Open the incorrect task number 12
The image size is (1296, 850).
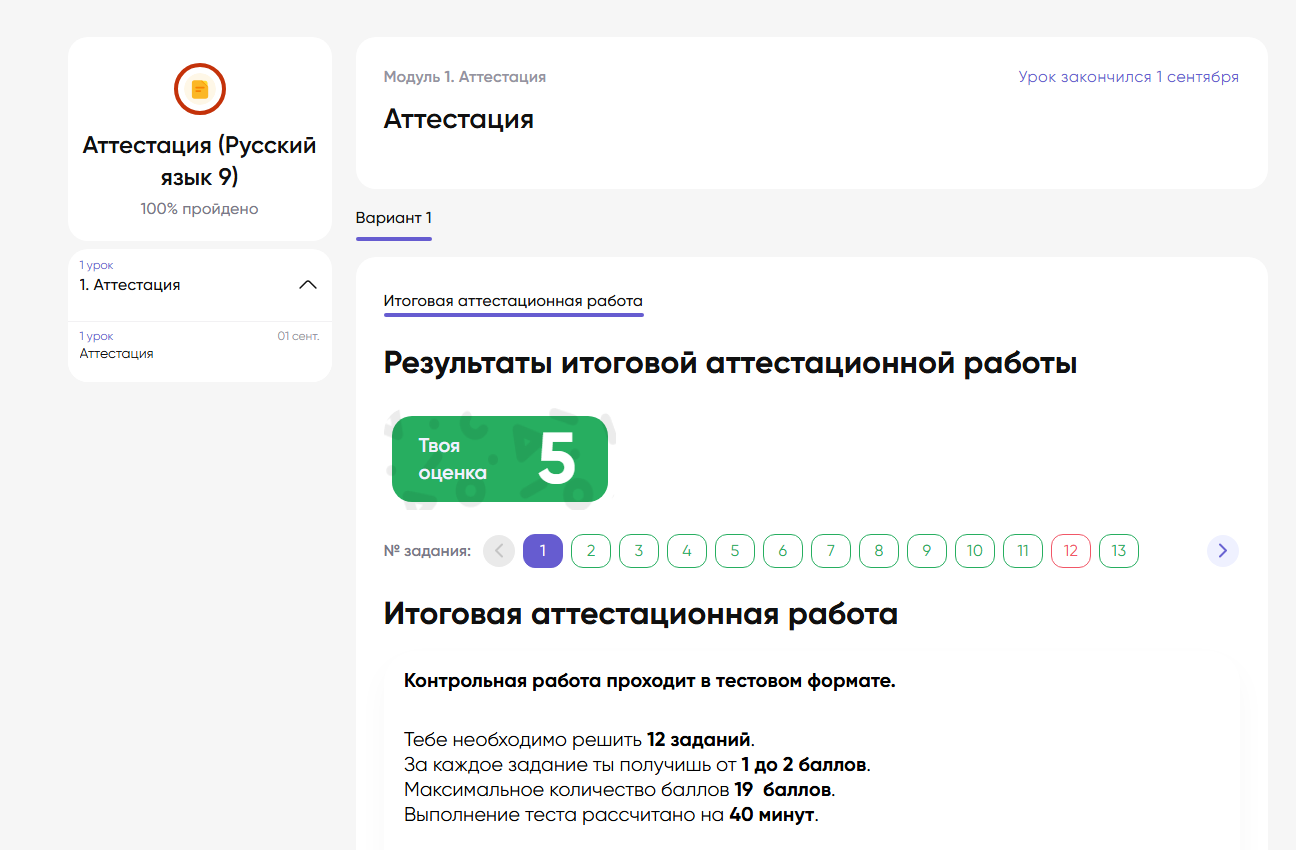pyautogui.click(x=1071, y=551)
